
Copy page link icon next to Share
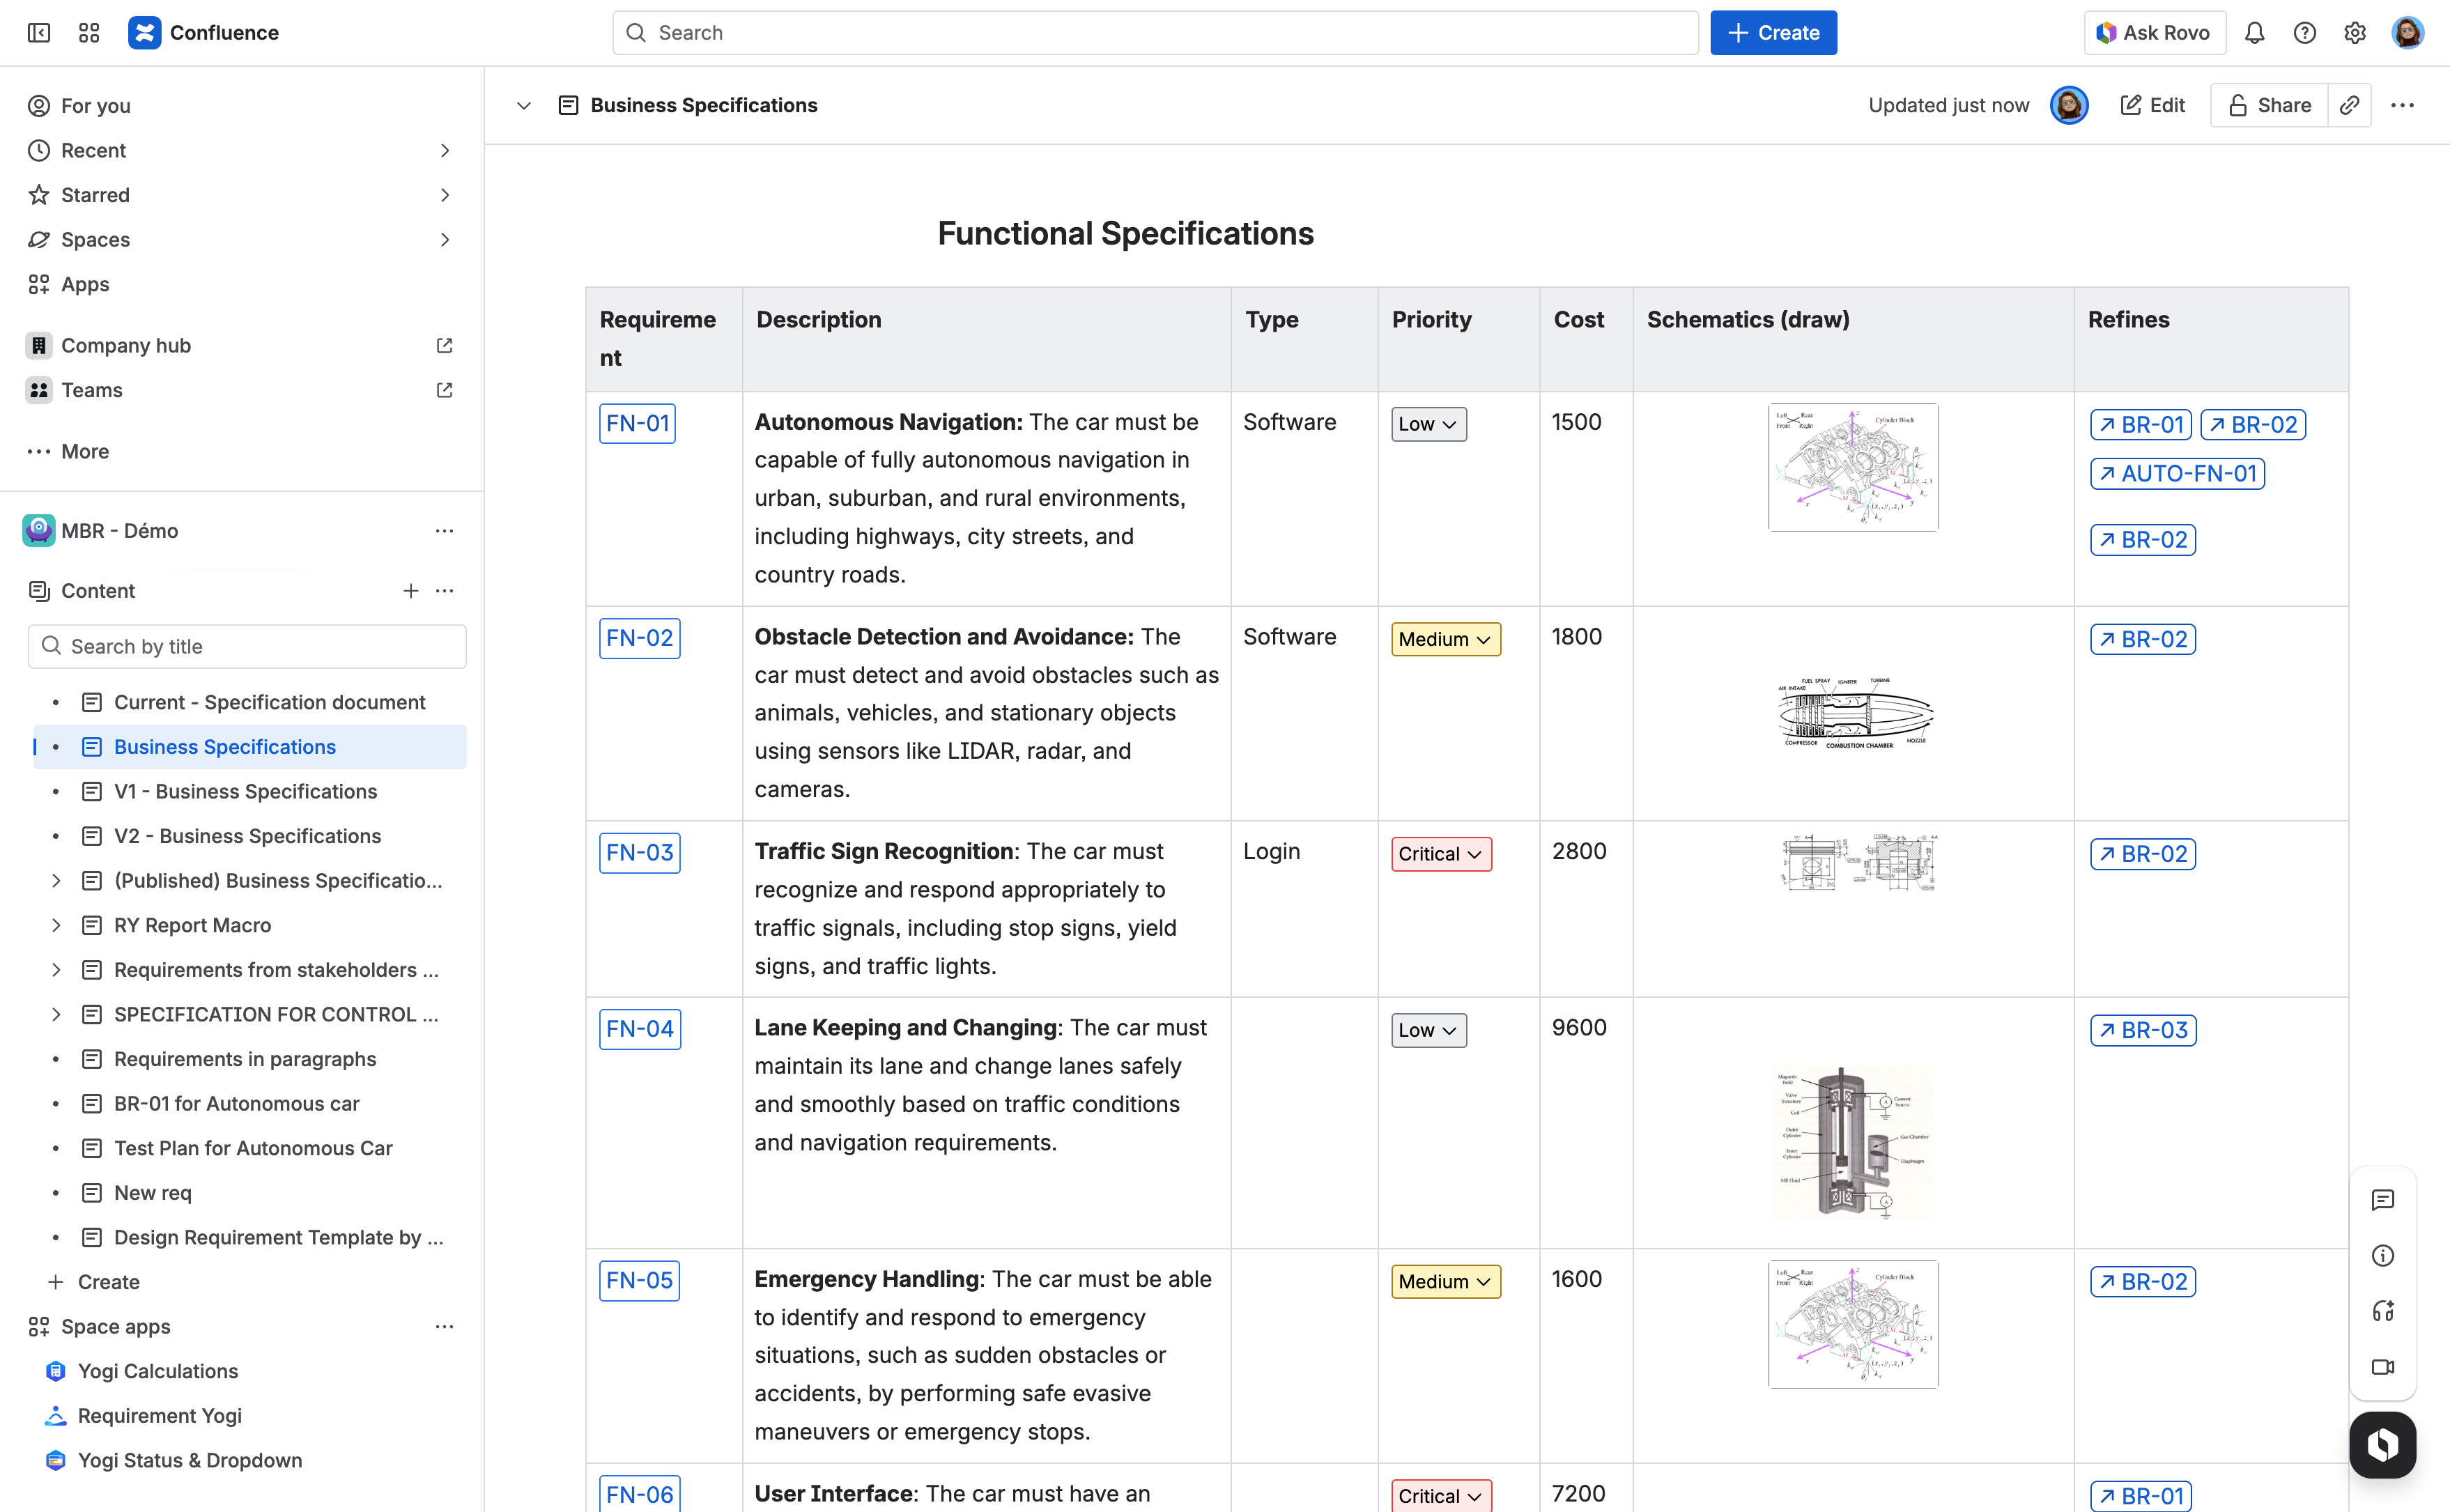pyautogui.click(x=2349, y=105)
